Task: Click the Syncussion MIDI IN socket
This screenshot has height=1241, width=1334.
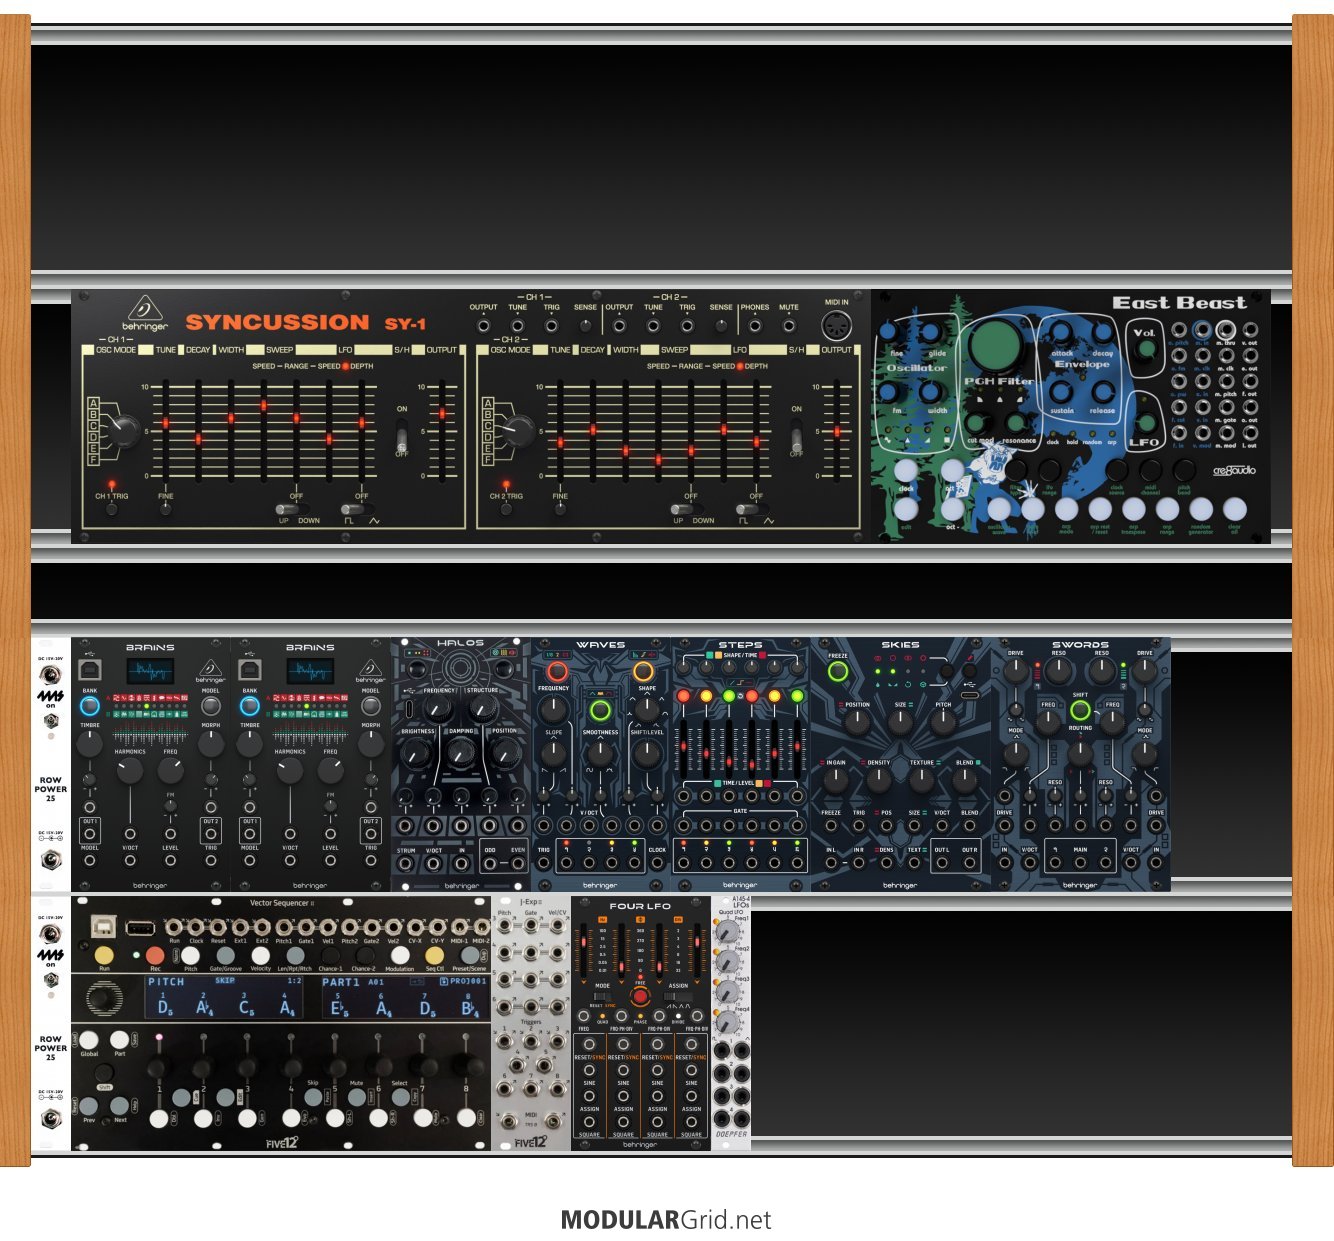Action: (836, 327)
